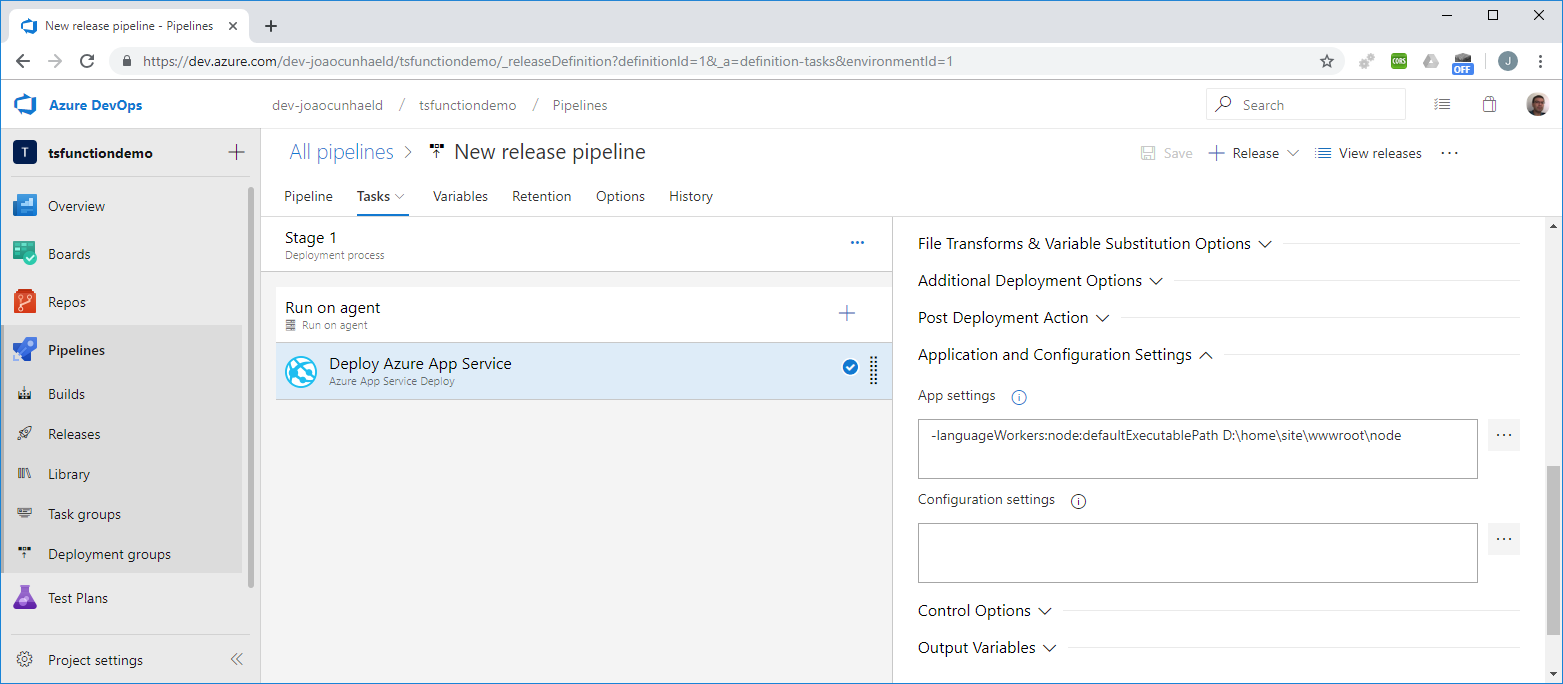Viewport: 1563px width, 684px height.
Task: Open tsfunctiondemo breadcrumb link
Action: (467, 105)
